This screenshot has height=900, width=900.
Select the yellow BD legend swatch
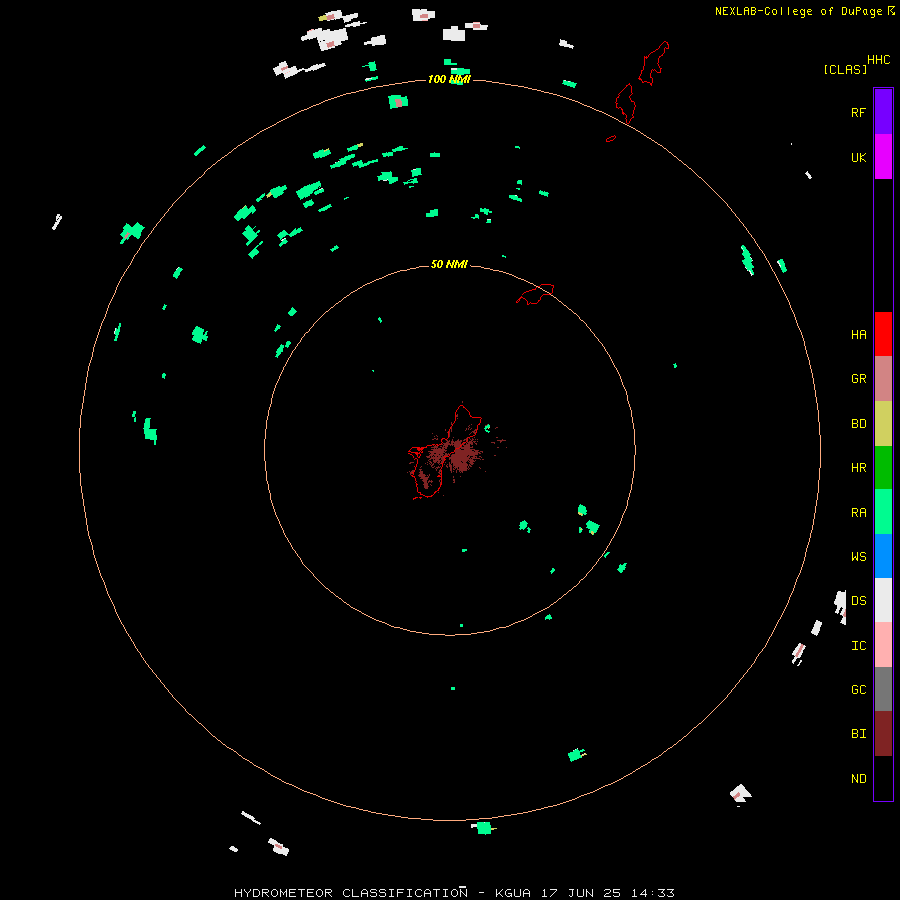[883, 424]
